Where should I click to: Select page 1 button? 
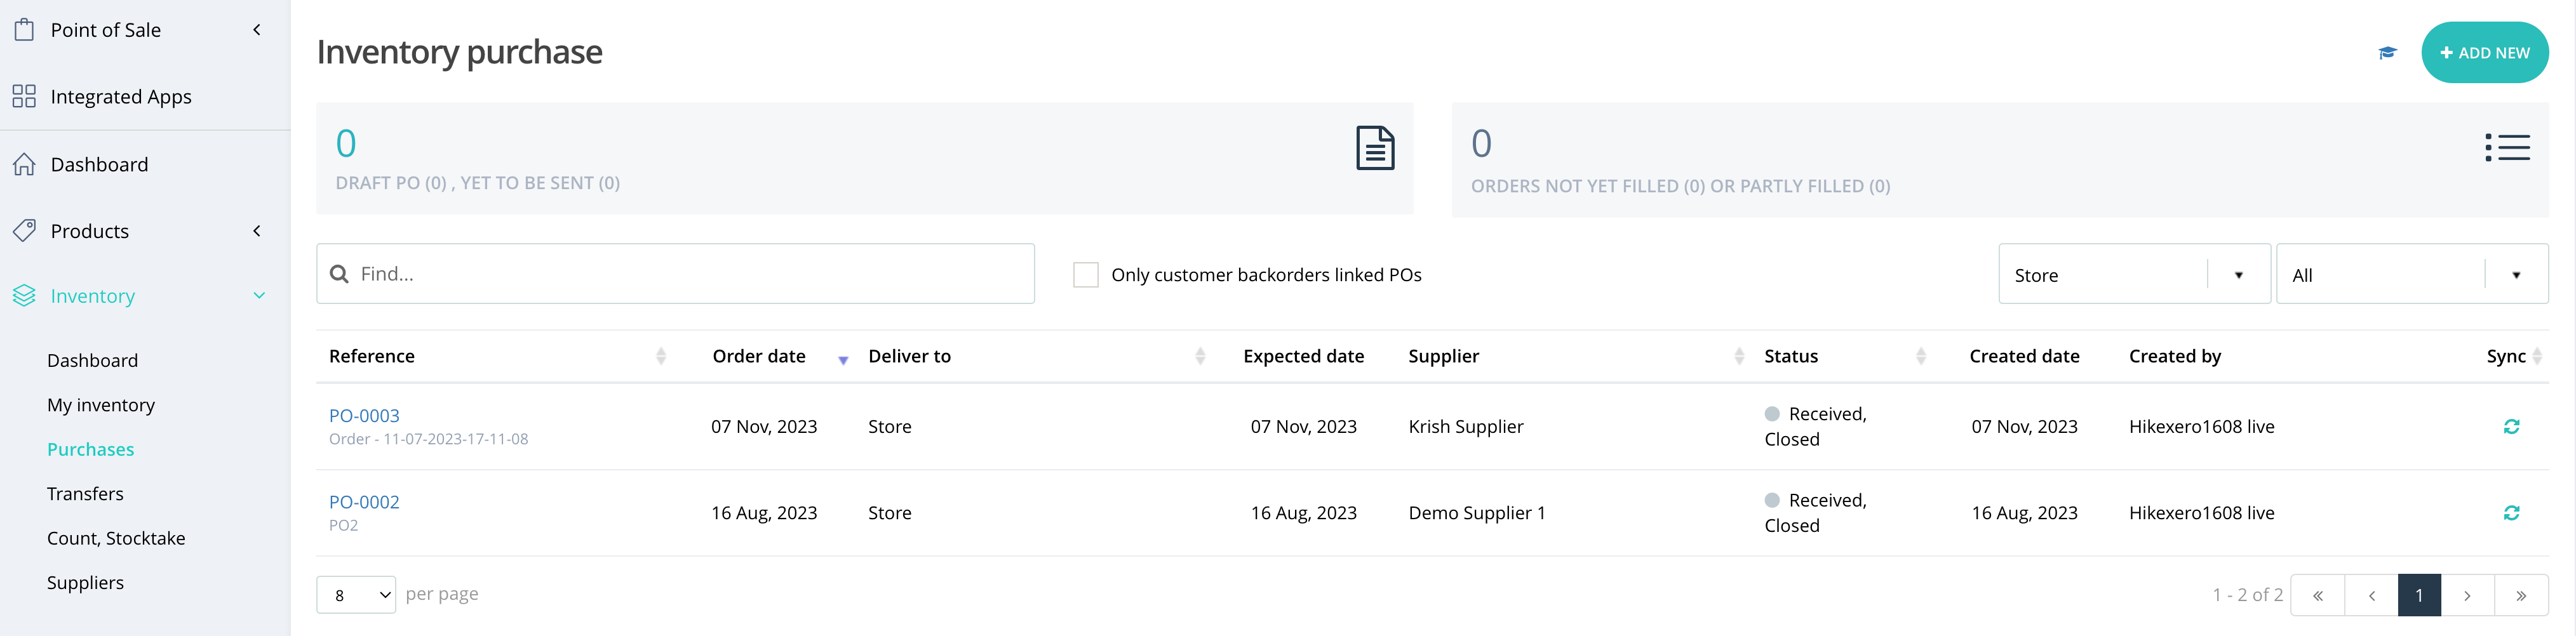pos(2419,595)
